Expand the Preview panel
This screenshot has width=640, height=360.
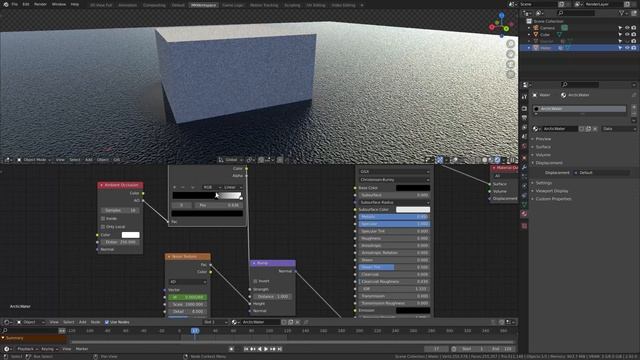(x=543, y=139)
